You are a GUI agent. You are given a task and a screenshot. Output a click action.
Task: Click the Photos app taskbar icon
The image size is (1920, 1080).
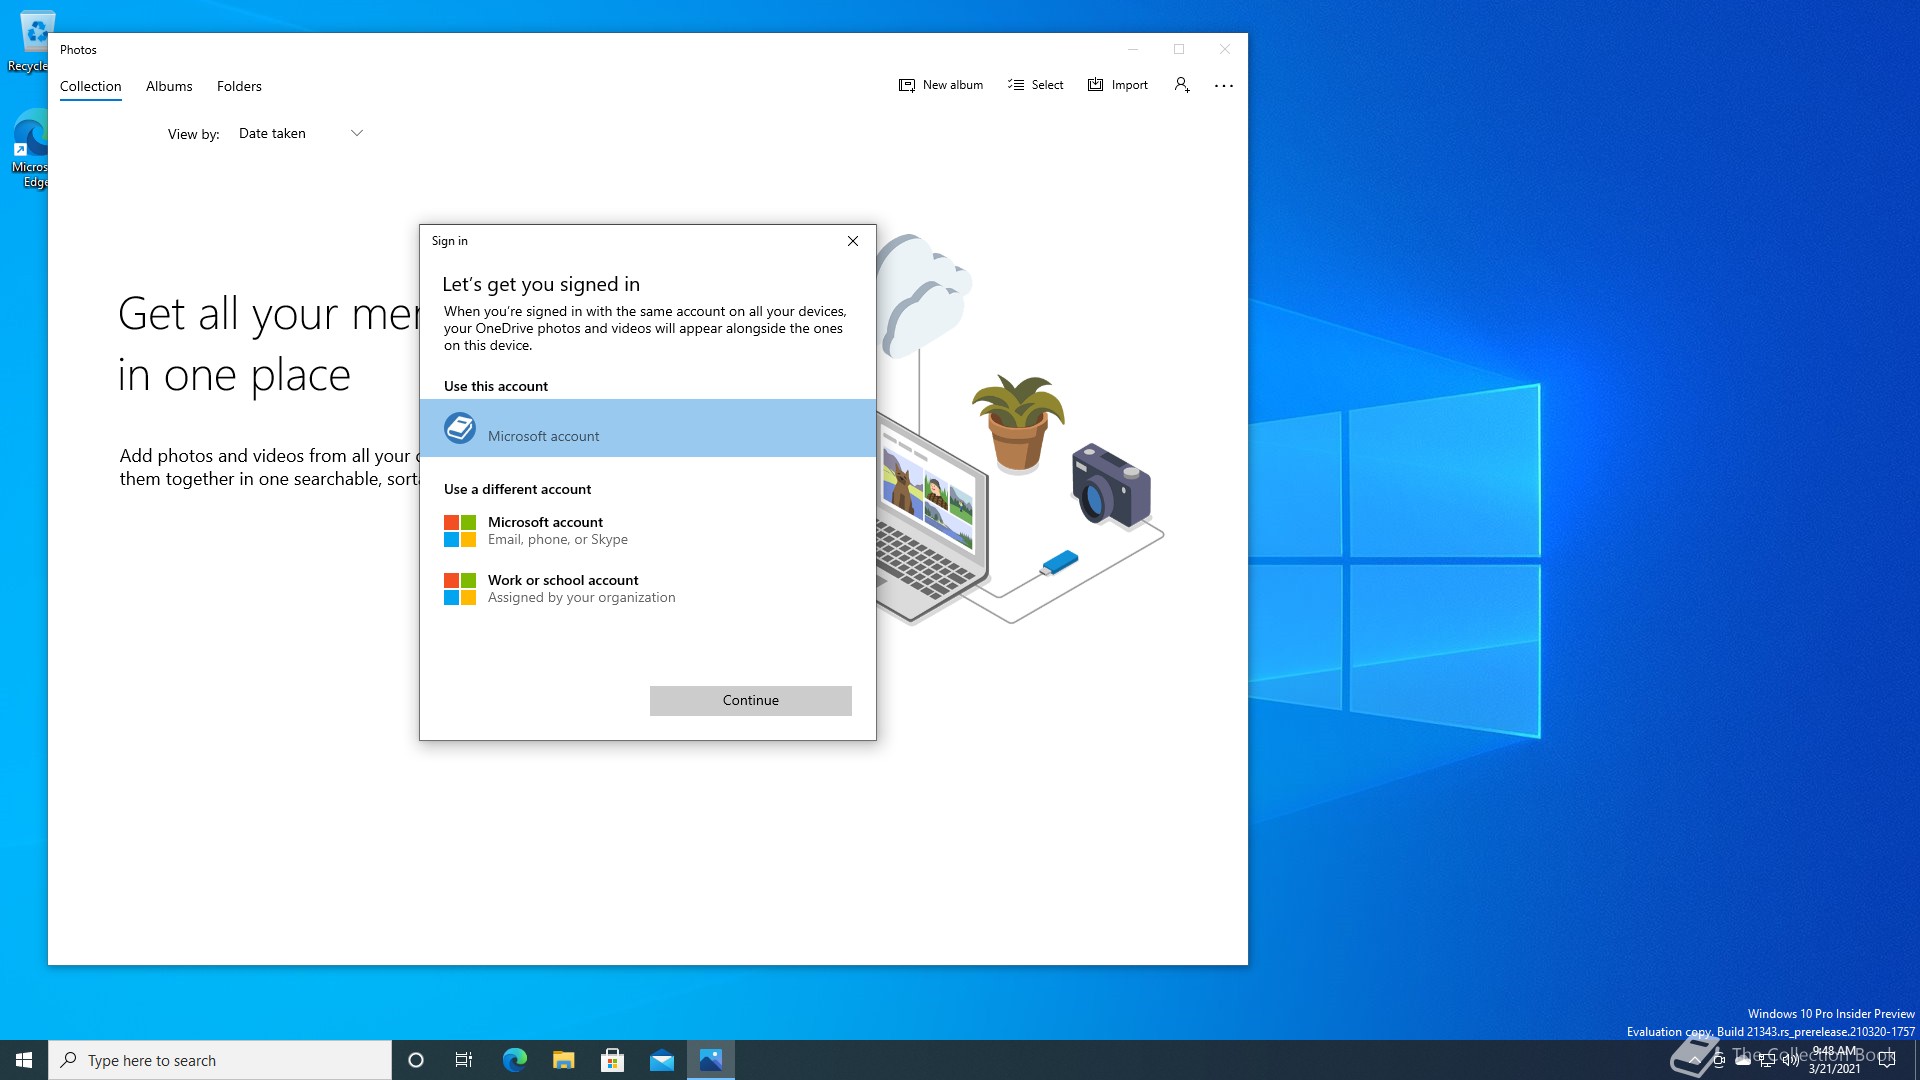711,1060
